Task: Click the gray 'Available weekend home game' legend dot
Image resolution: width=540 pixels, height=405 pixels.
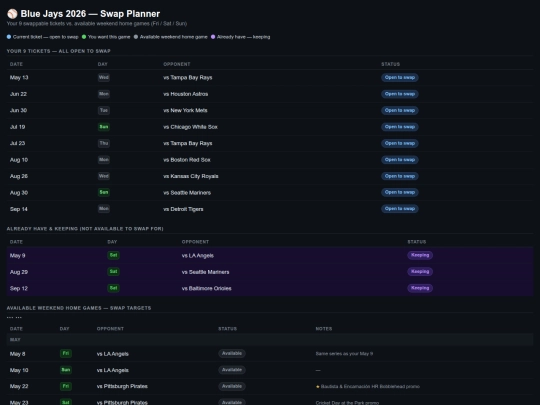Action: click(x=136, y=37)
